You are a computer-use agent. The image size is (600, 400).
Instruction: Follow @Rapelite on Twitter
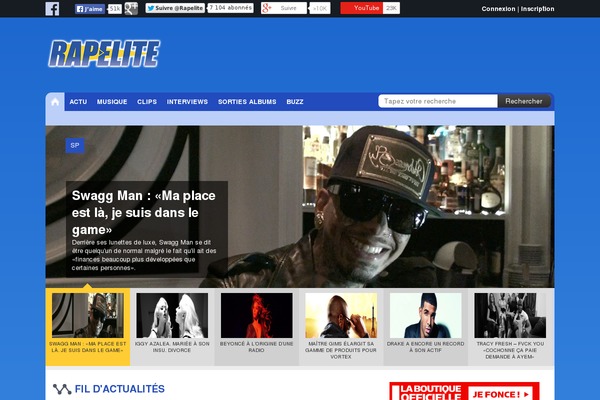175,8
